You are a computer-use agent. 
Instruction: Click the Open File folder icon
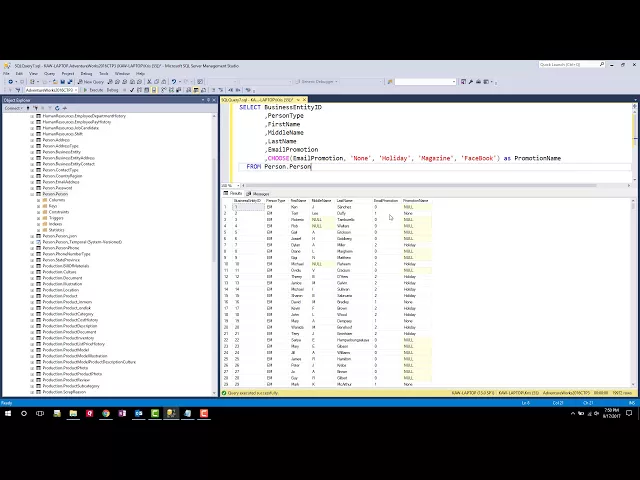tap(55, 82)
